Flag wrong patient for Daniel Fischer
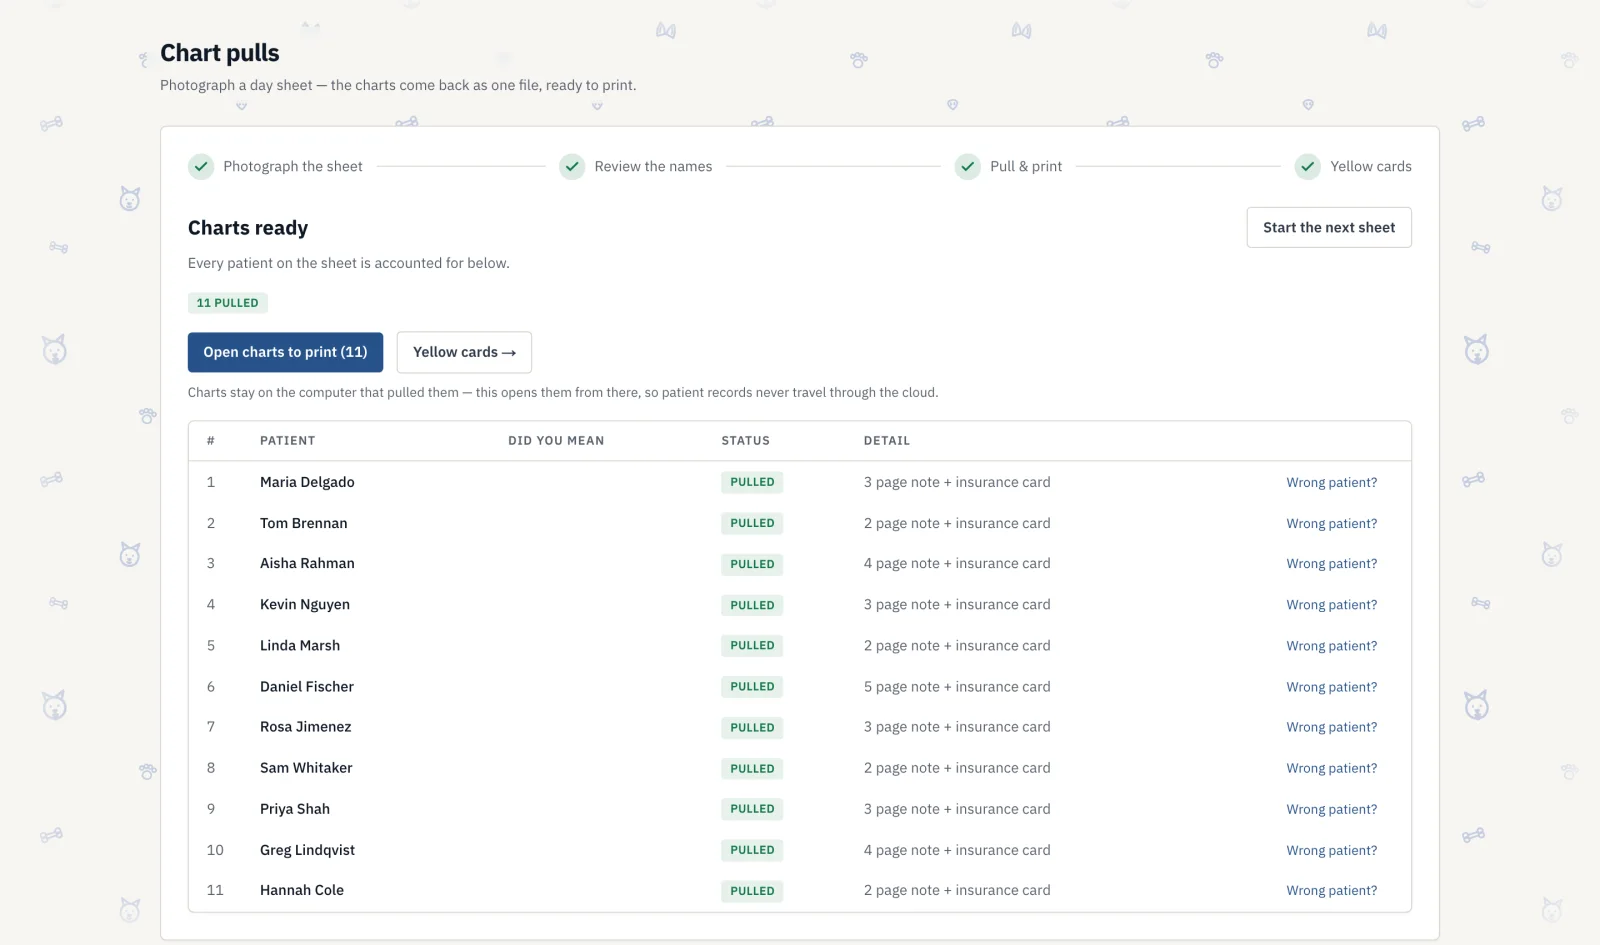This screenshot has height=945, width=1600. 1331,687
